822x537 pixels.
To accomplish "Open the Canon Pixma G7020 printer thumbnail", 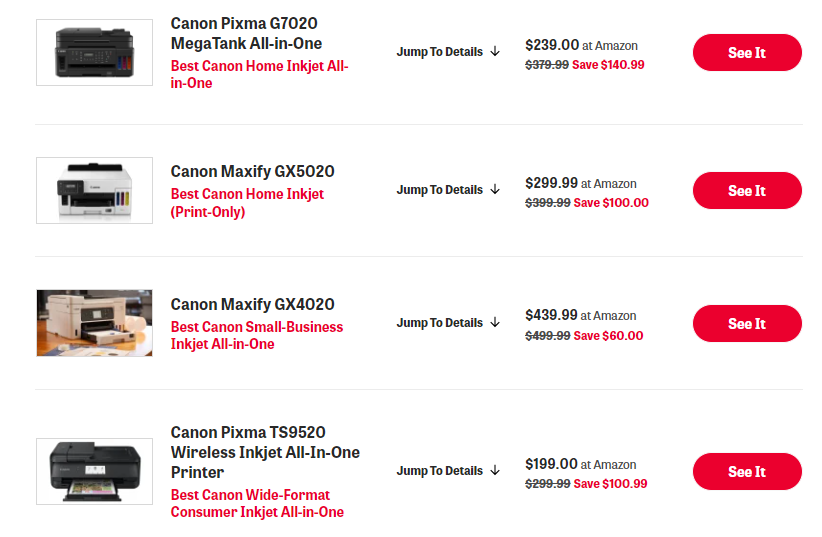I will 94,52.
